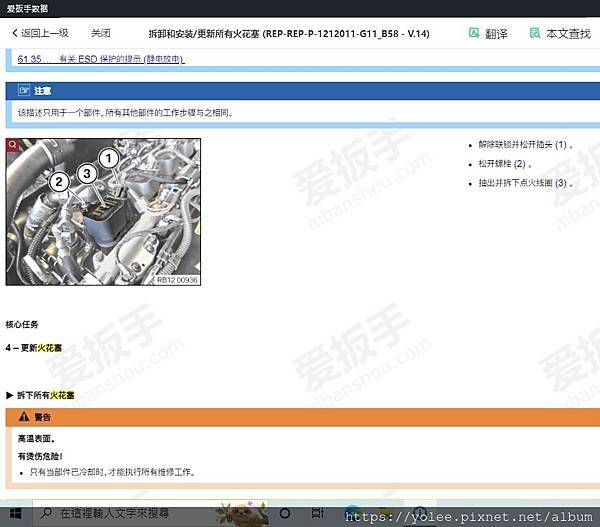Click the 爱扳手数据 app title

pyautogui.click(x=28, y=8)
